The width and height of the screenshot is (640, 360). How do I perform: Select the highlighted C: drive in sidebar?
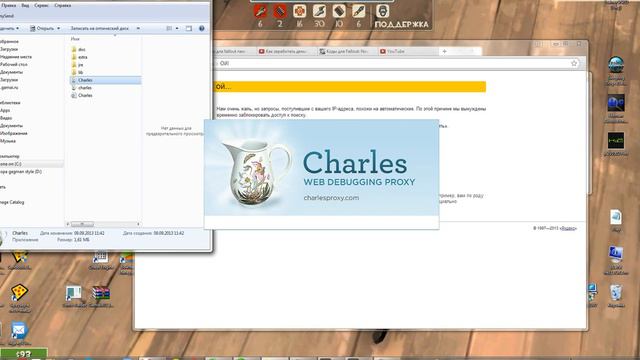click(31, 164)
